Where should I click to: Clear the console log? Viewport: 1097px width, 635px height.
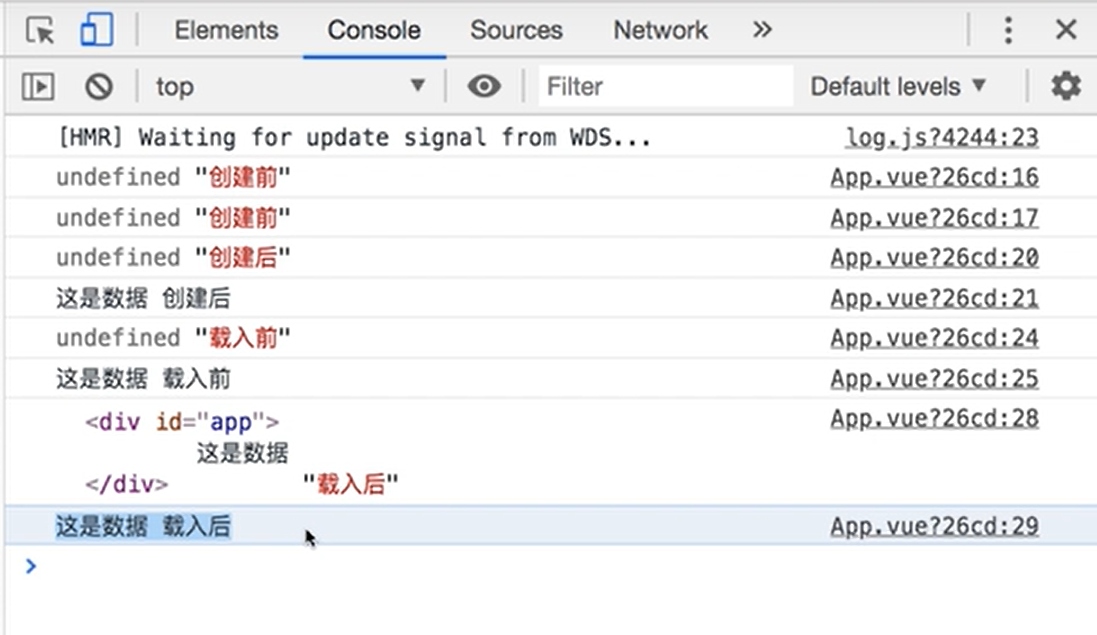(x=98, y=87)
